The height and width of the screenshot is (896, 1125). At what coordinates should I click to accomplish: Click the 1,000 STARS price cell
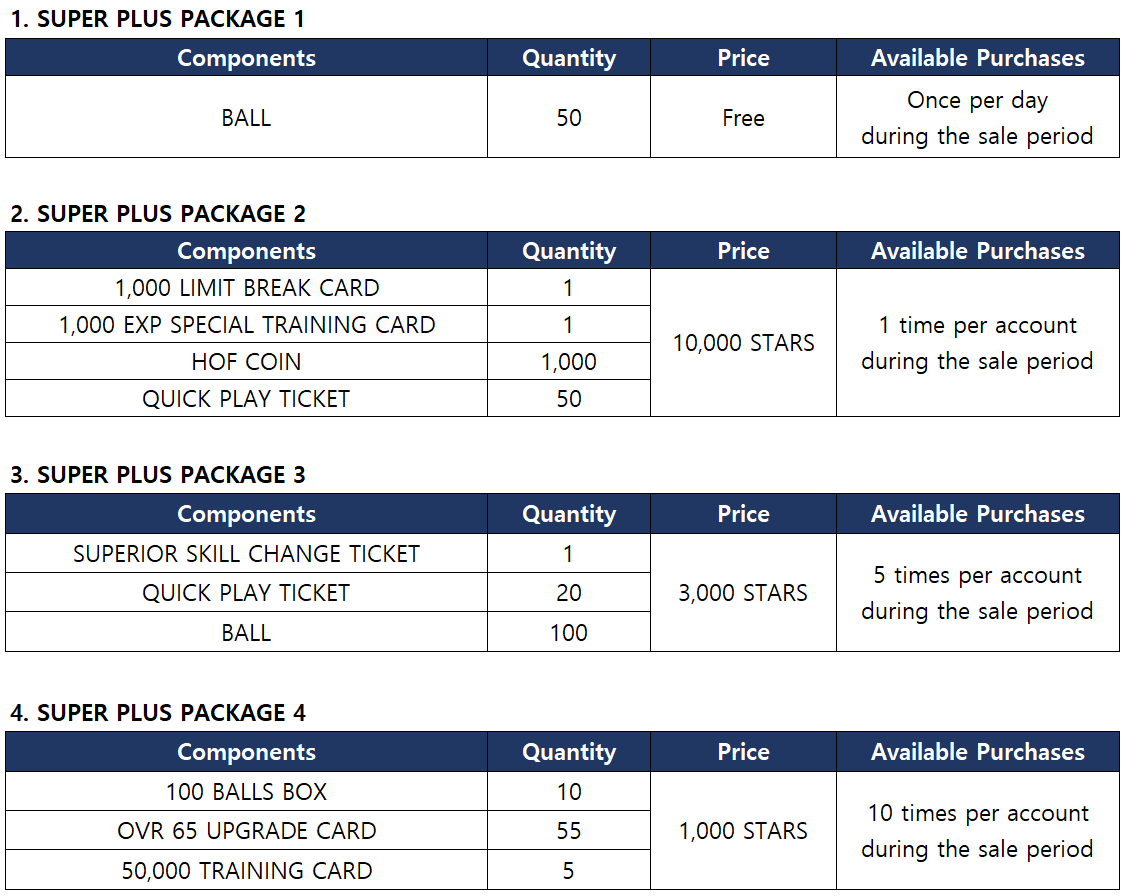coord(743,831)
